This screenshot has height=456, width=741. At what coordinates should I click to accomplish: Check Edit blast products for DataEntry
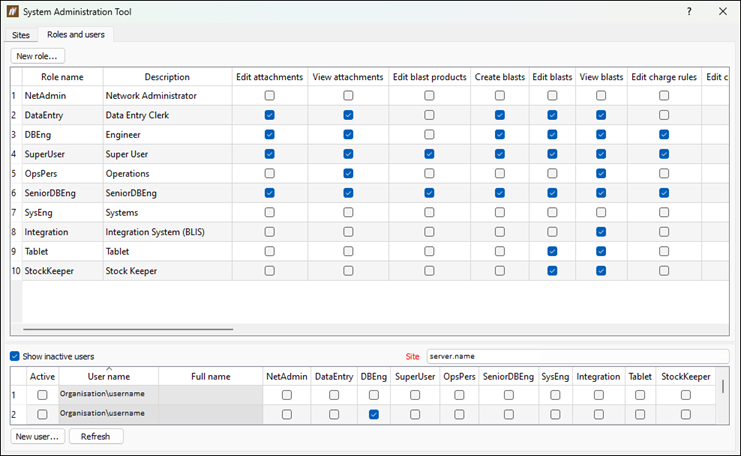429,115
